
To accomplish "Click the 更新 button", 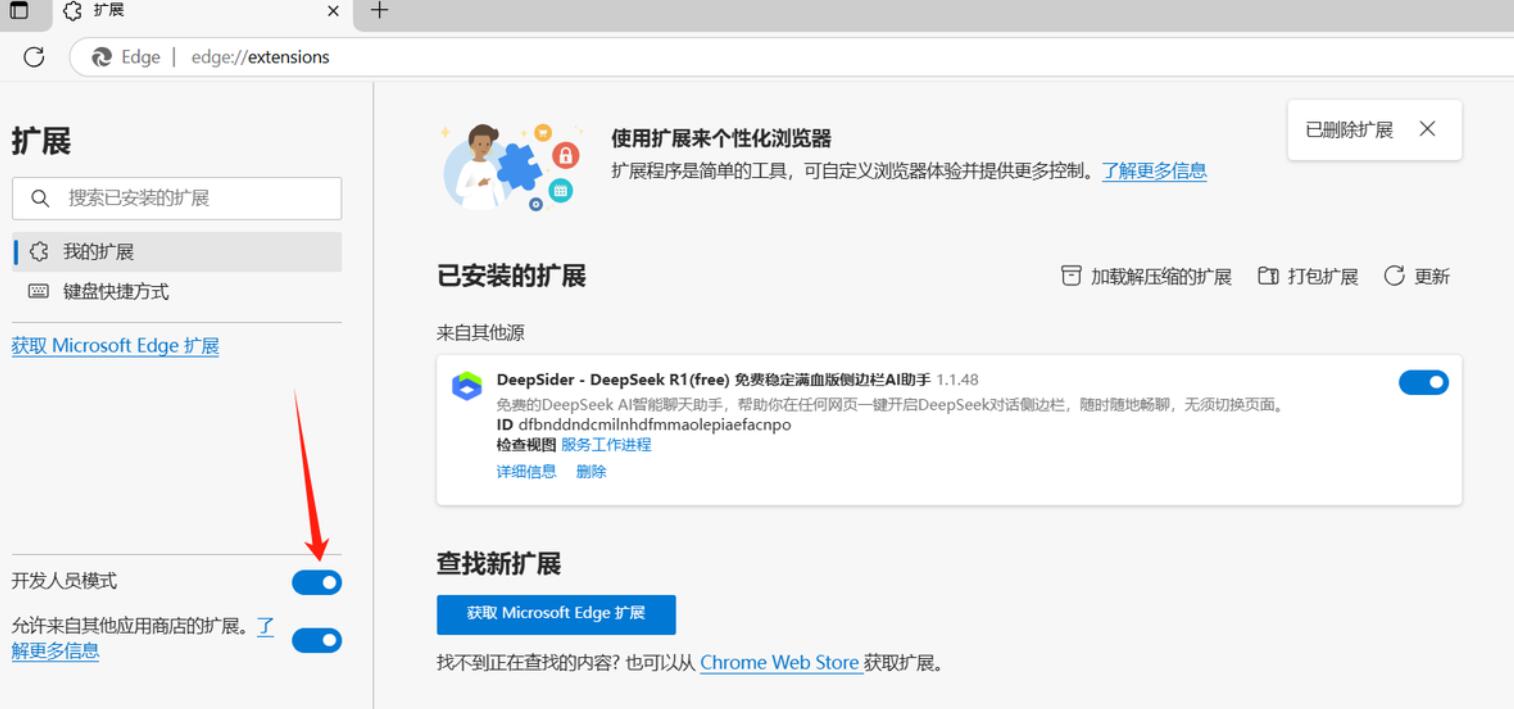I will [x=1416, y=276].
